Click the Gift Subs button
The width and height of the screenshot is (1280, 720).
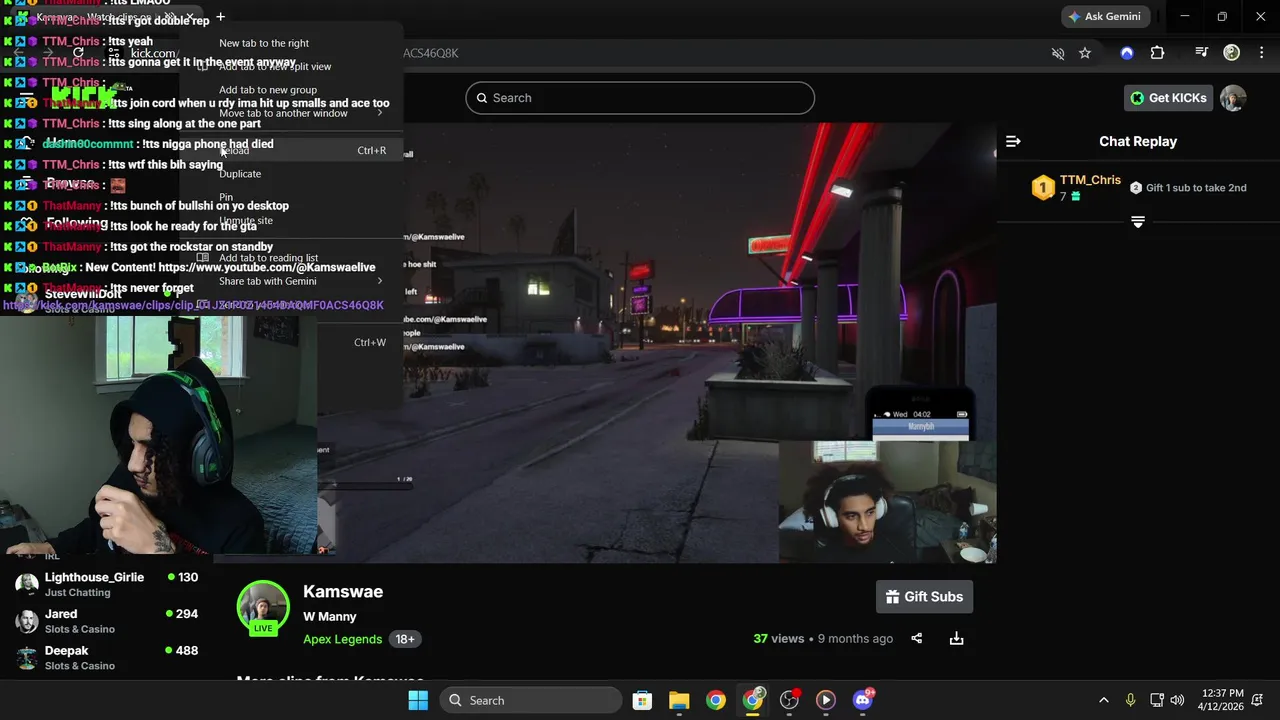click(x=924, y=597)
